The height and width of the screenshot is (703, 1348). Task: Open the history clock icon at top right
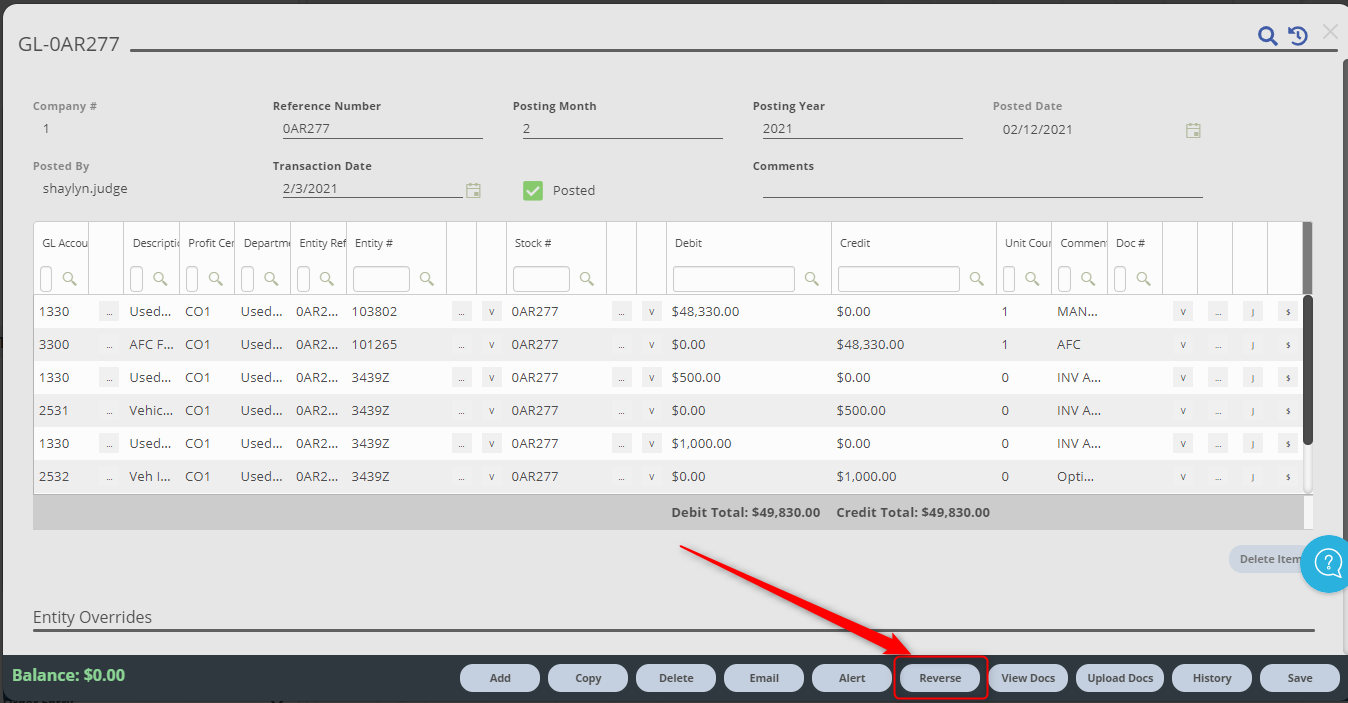coord(1298,37)
